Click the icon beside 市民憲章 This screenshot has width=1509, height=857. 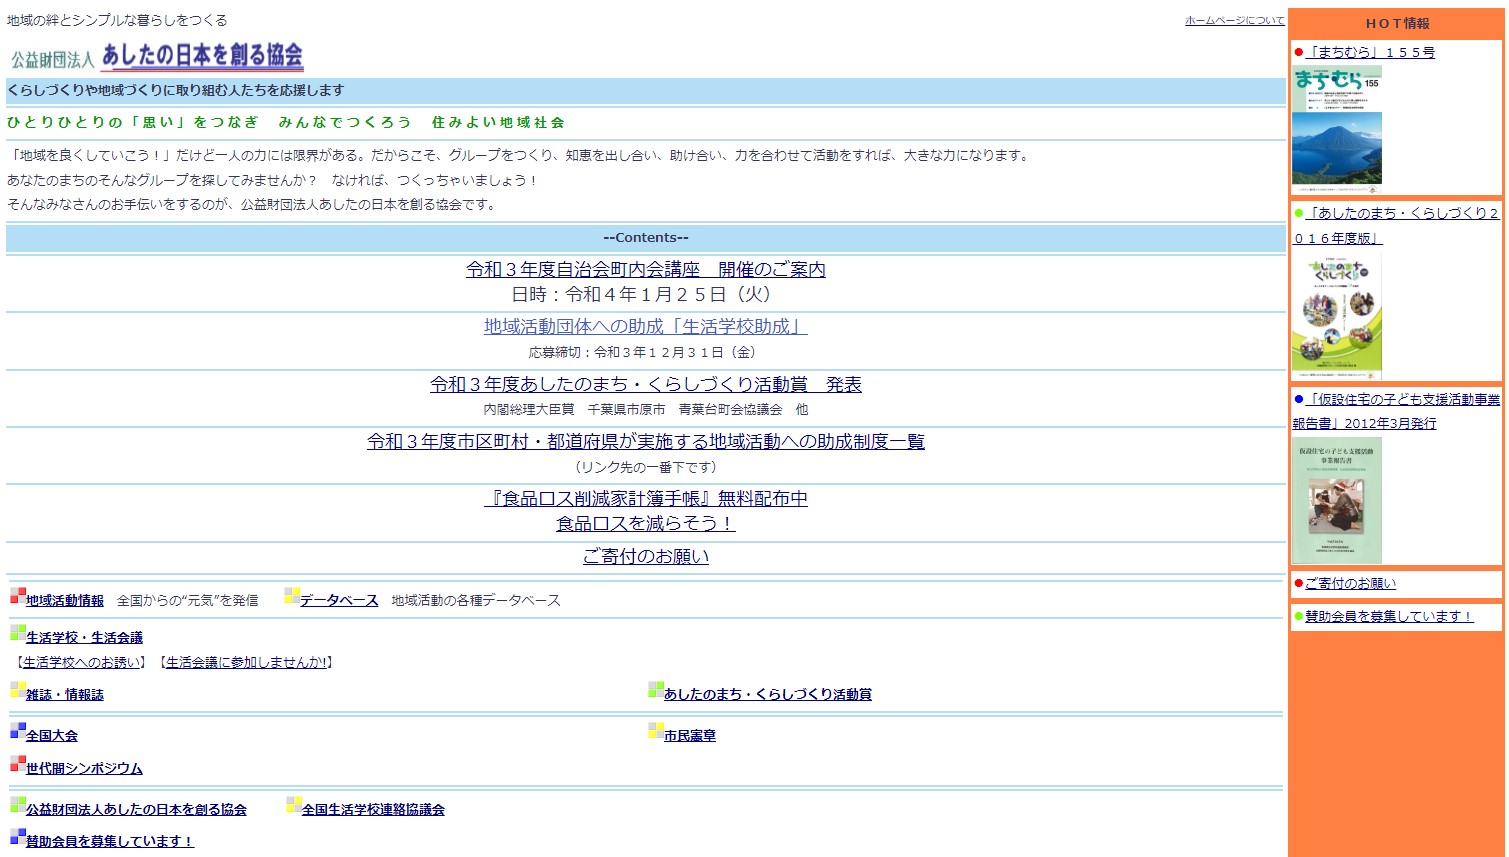(655, 731)
